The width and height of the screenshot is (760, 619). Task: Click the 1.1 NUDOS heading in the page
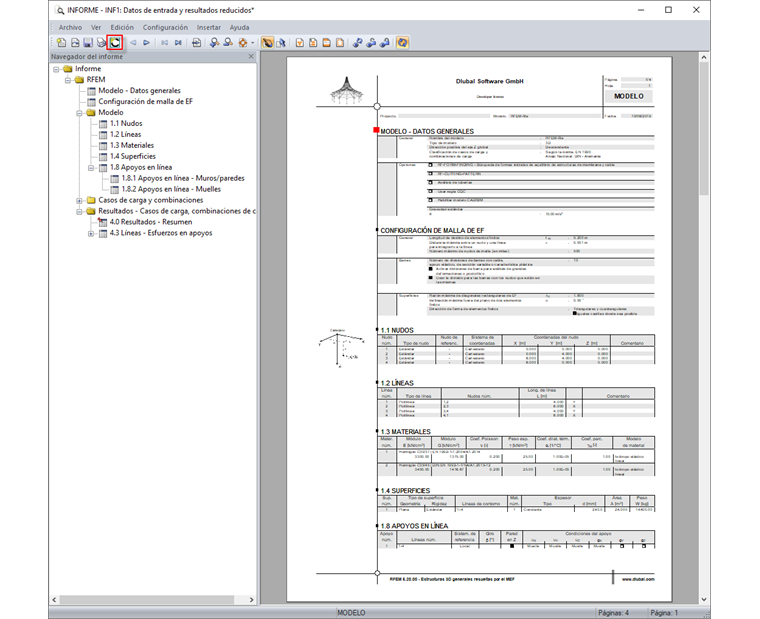(x=397, y=330)
